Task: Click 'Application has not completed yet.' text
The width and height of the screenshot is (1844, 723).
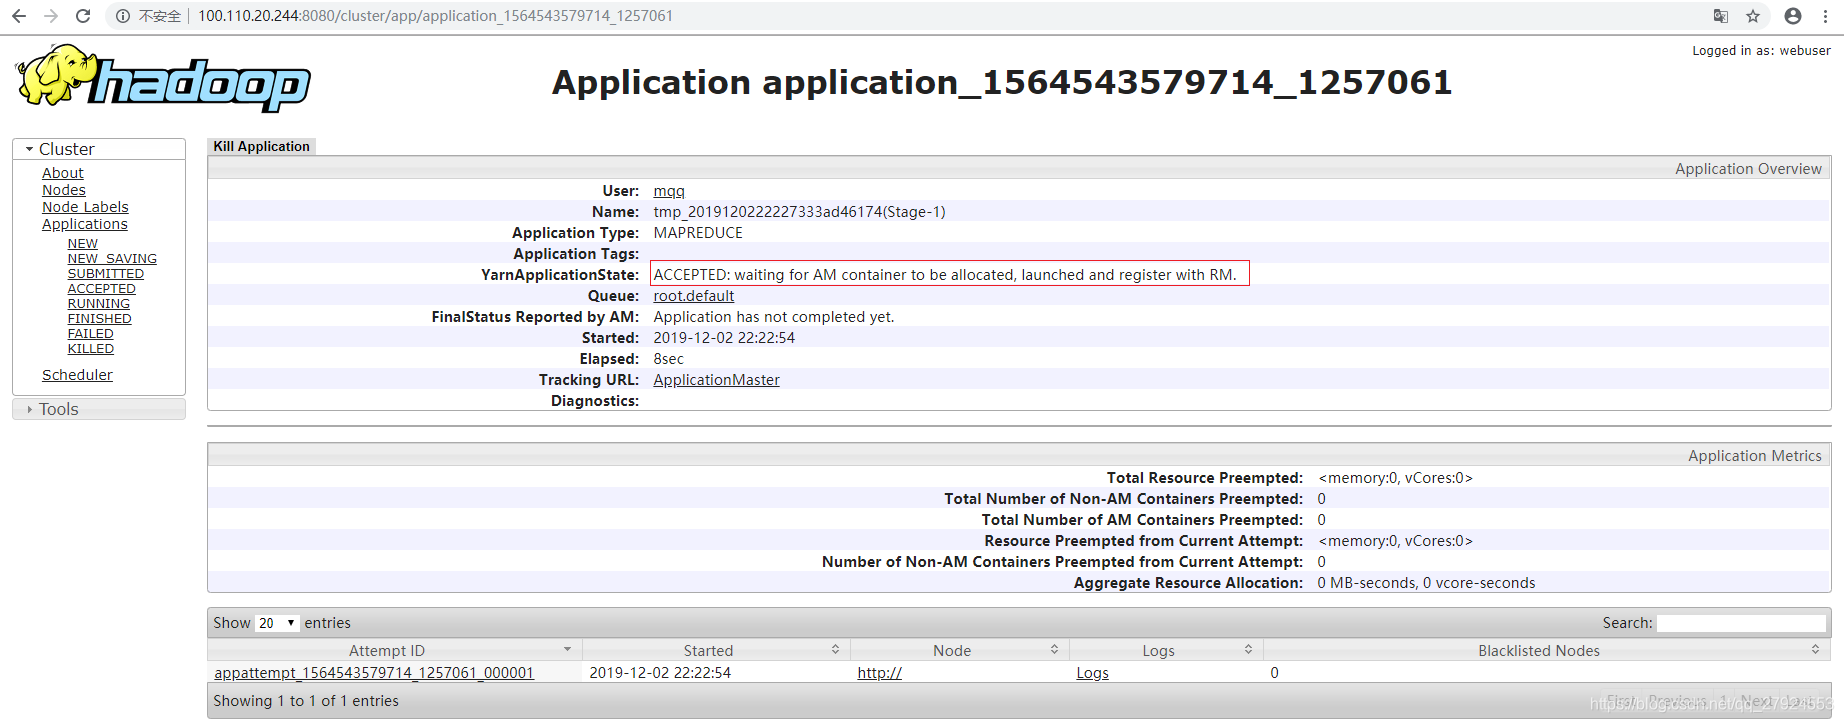Action: [x=774, y=317]
